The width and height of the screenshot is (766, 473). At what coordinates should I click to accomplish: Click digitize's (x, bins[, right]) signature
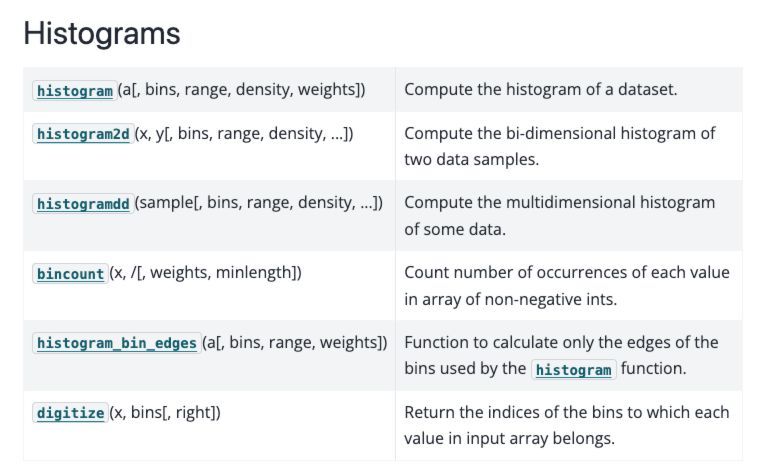coord(165,413)
